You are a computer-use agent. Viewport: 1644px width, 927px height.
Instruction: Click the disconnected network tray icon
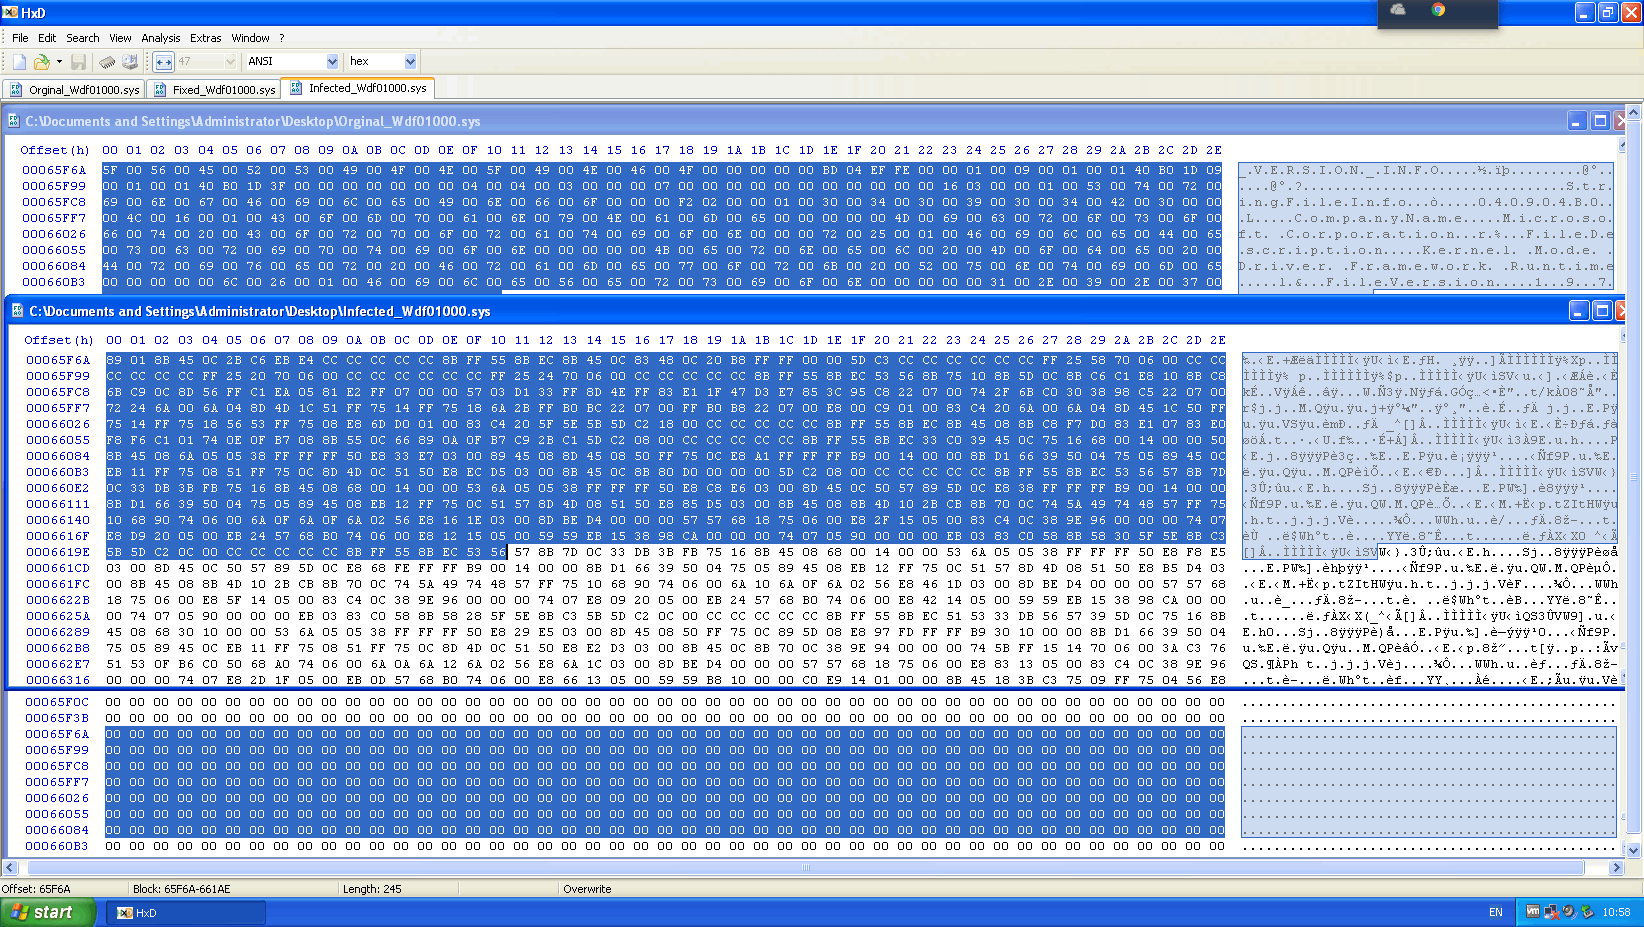tap(1551, 912)
